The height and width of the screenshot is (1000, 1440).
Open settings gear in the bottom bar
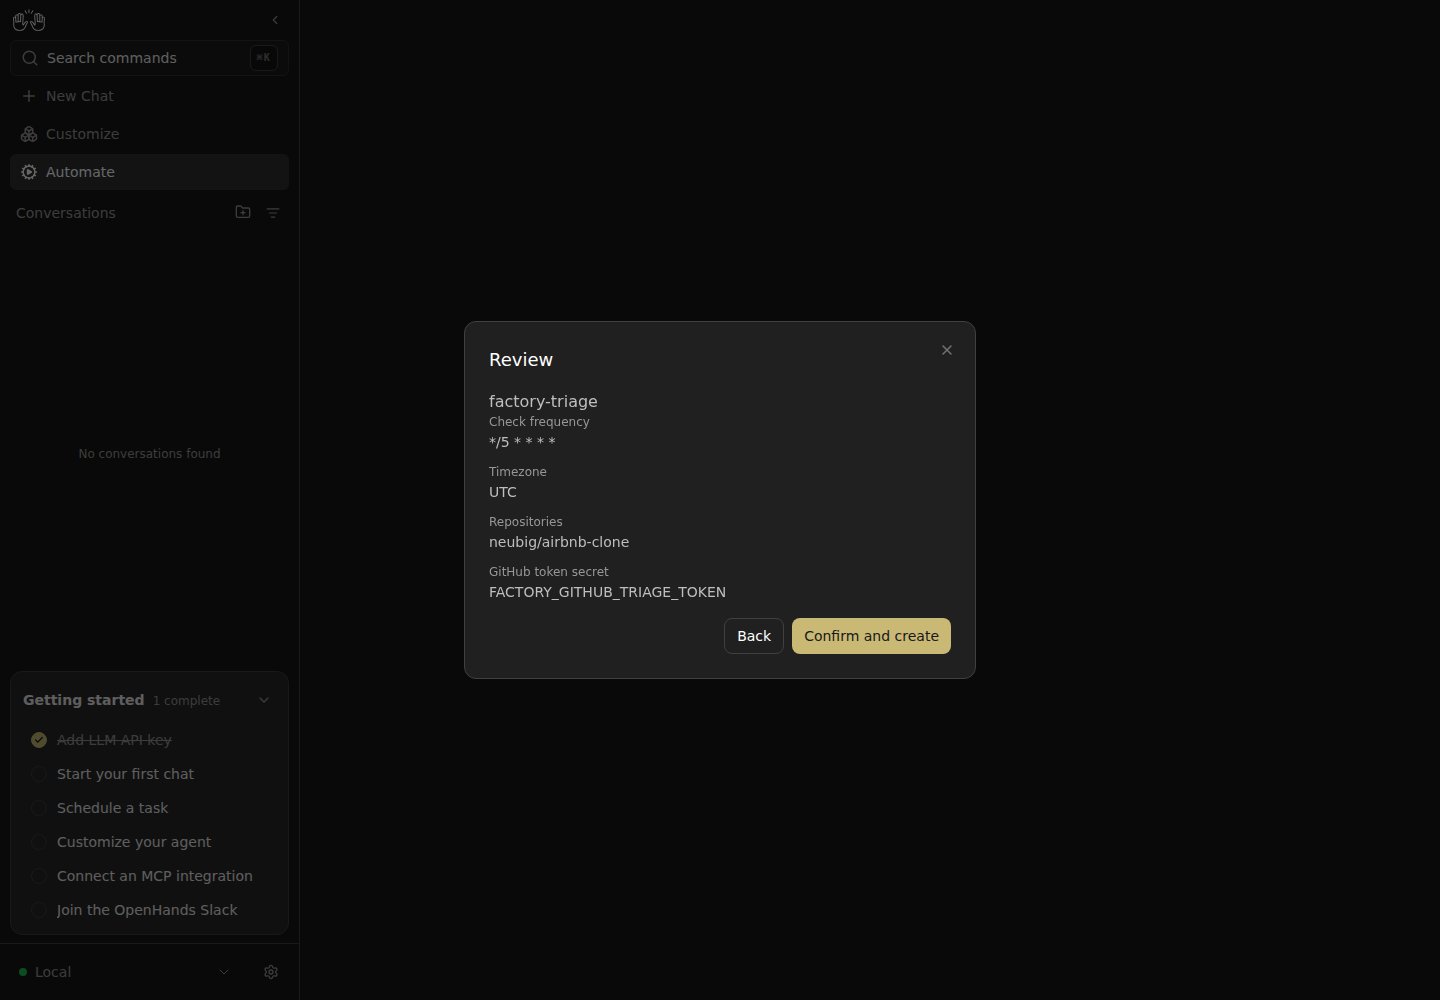tap(271, 972)
